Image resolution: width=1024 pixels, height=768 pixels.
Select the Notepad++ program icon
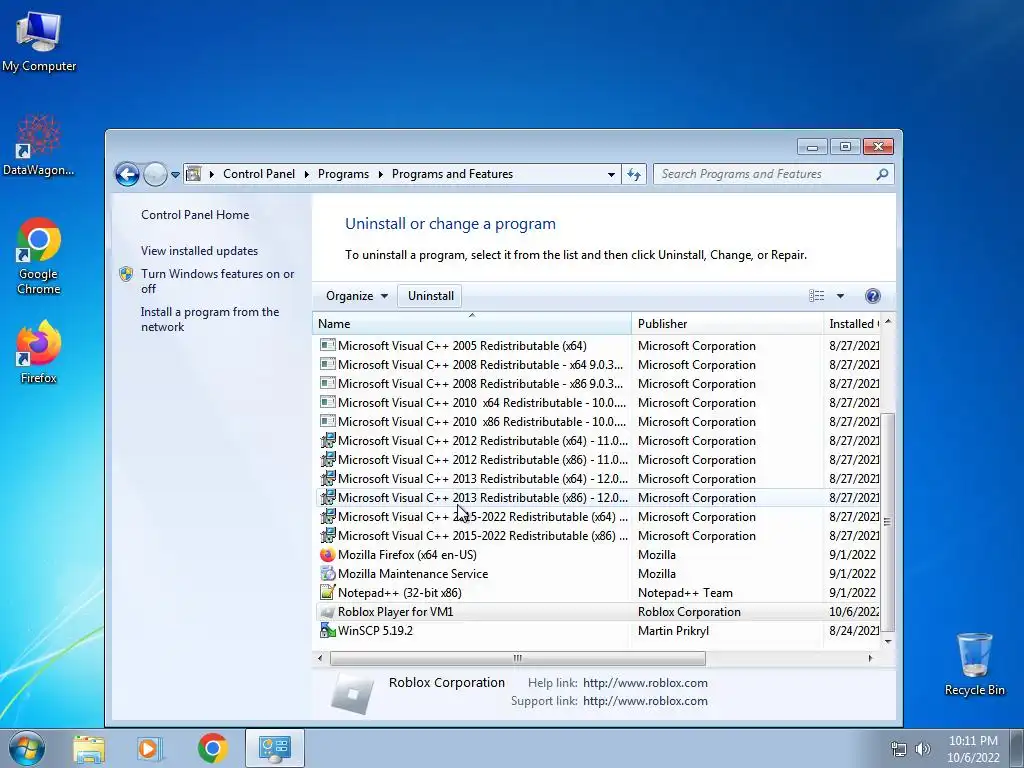click(x=327, y=592)
